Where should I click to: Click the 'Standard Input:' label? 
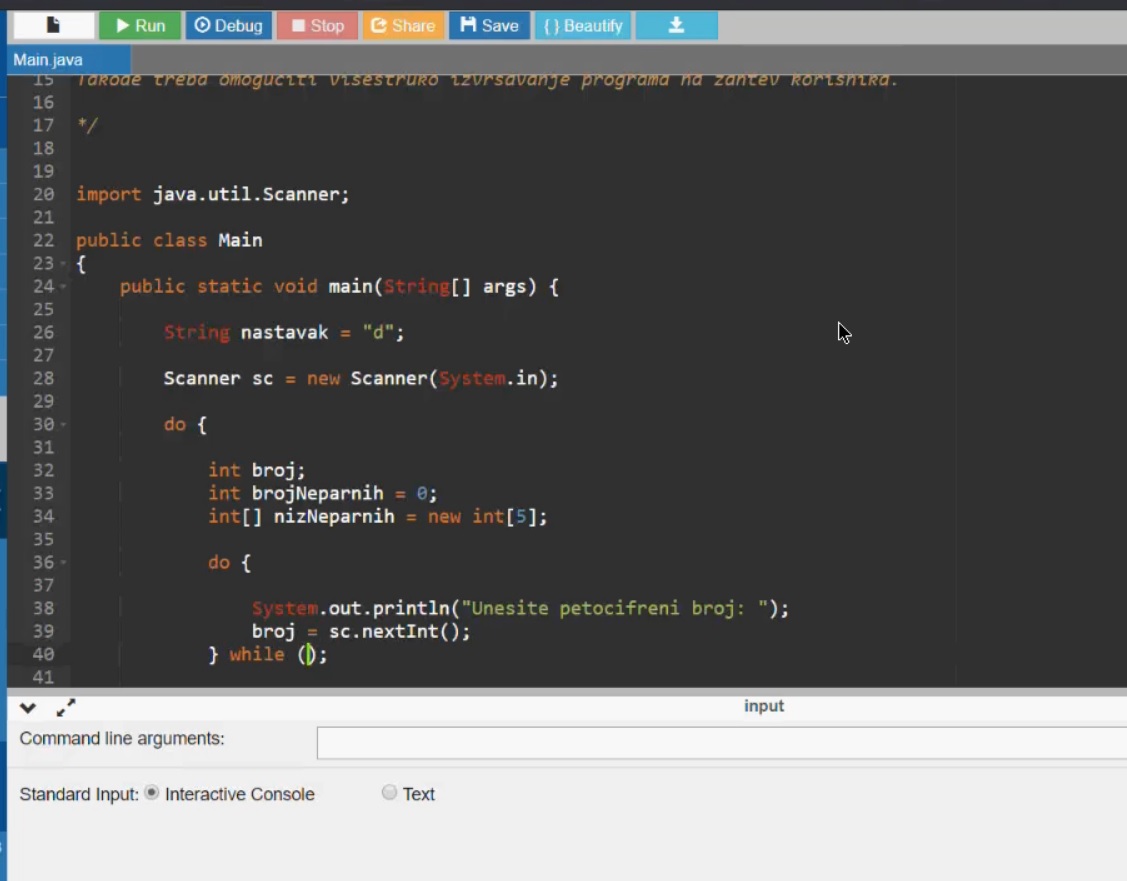tap(78, 794)
